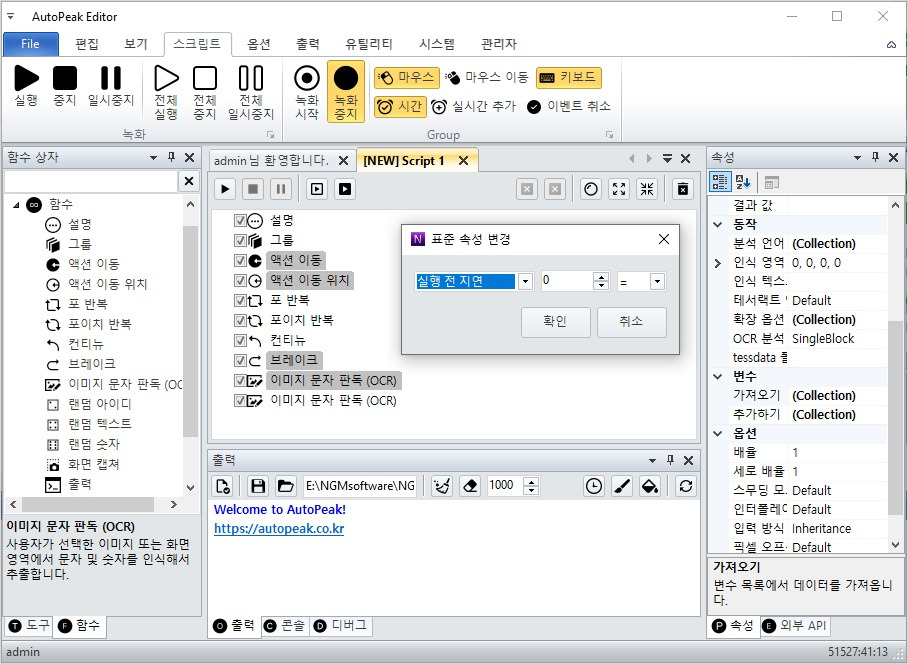The width and height of the screenshot is (908, 664).
Task: Expand the 인식 영역 property
Action: pyautogui.click(x=718, y=263)
